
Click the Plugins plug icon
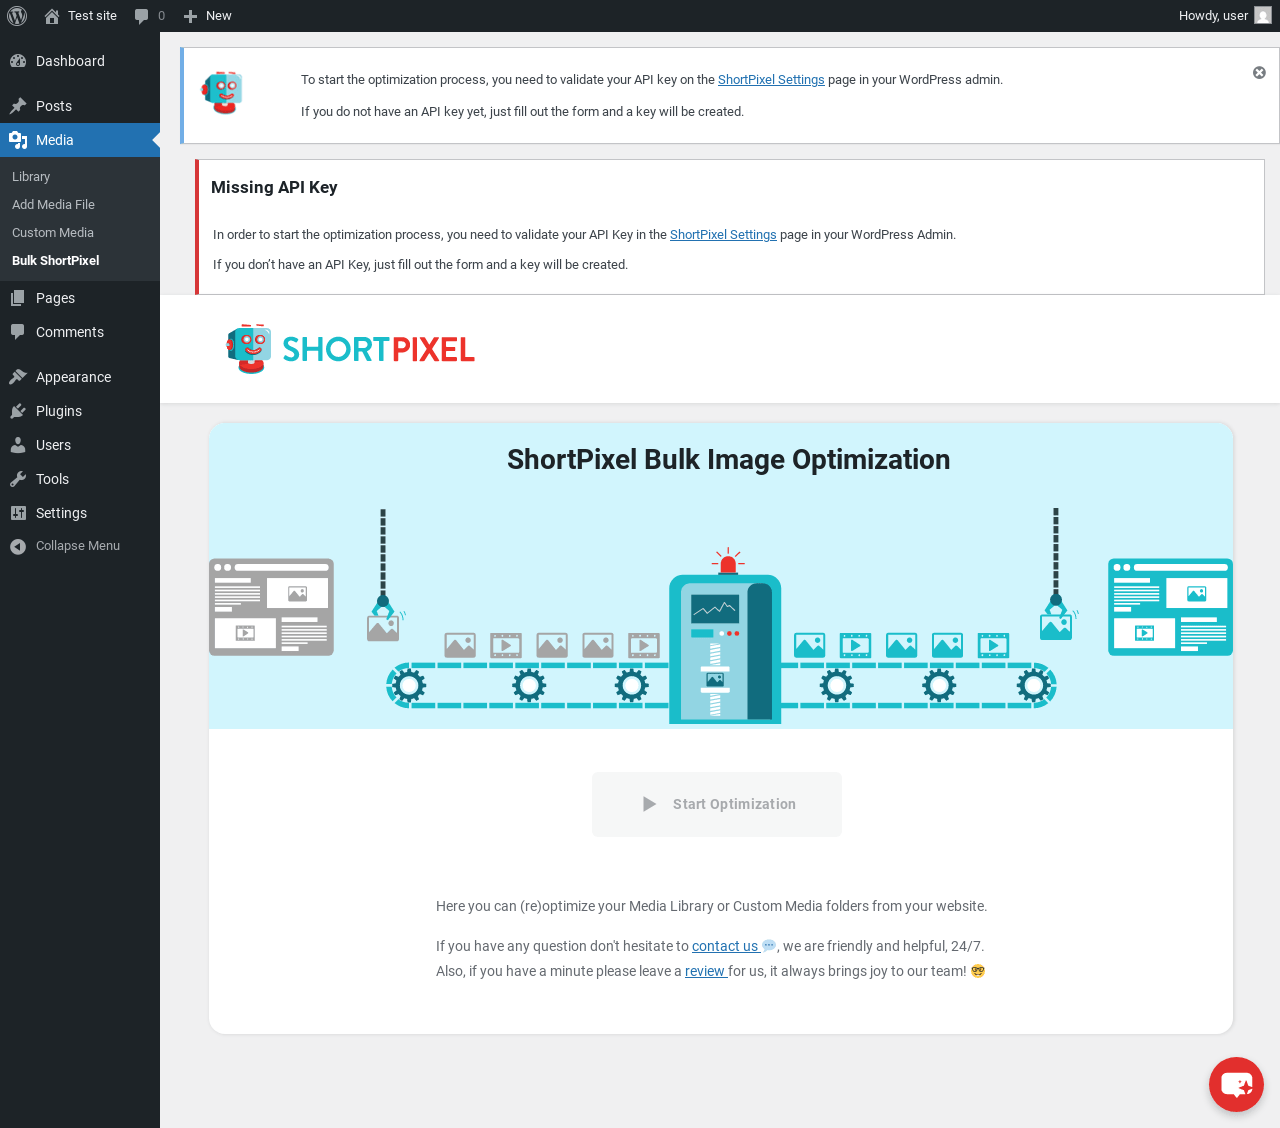point(18,411)
